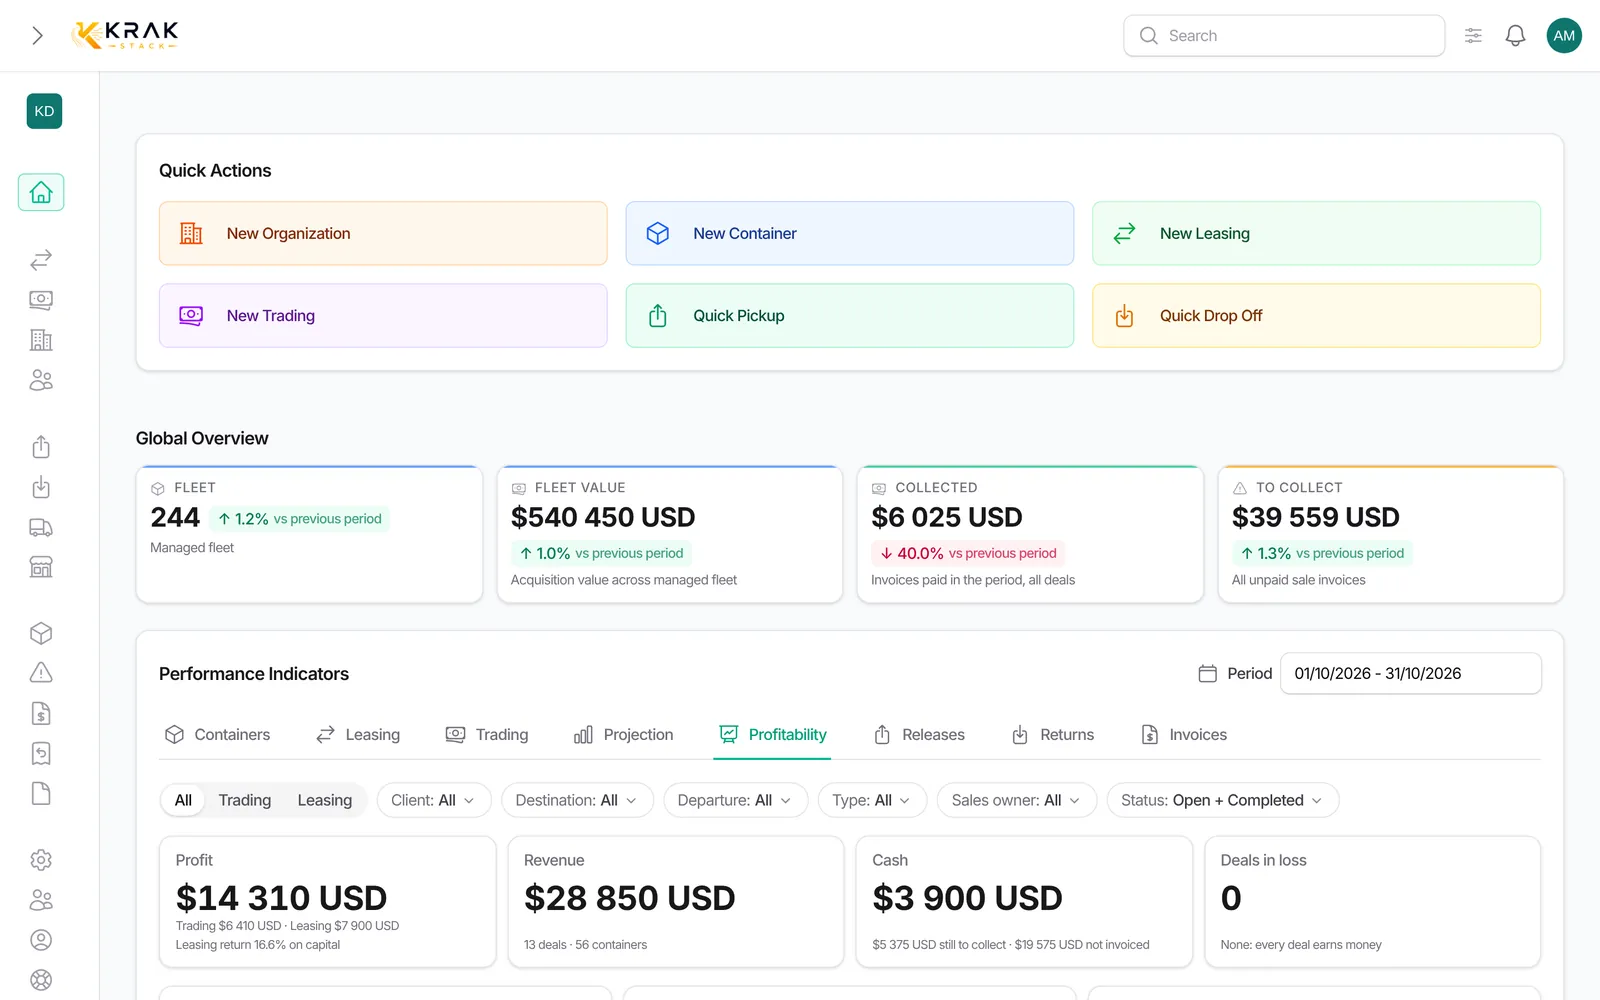Screen dimensions: 1600x1000
Task: Select the All segment in the deal filter
Action: click(x=183, y=800)
